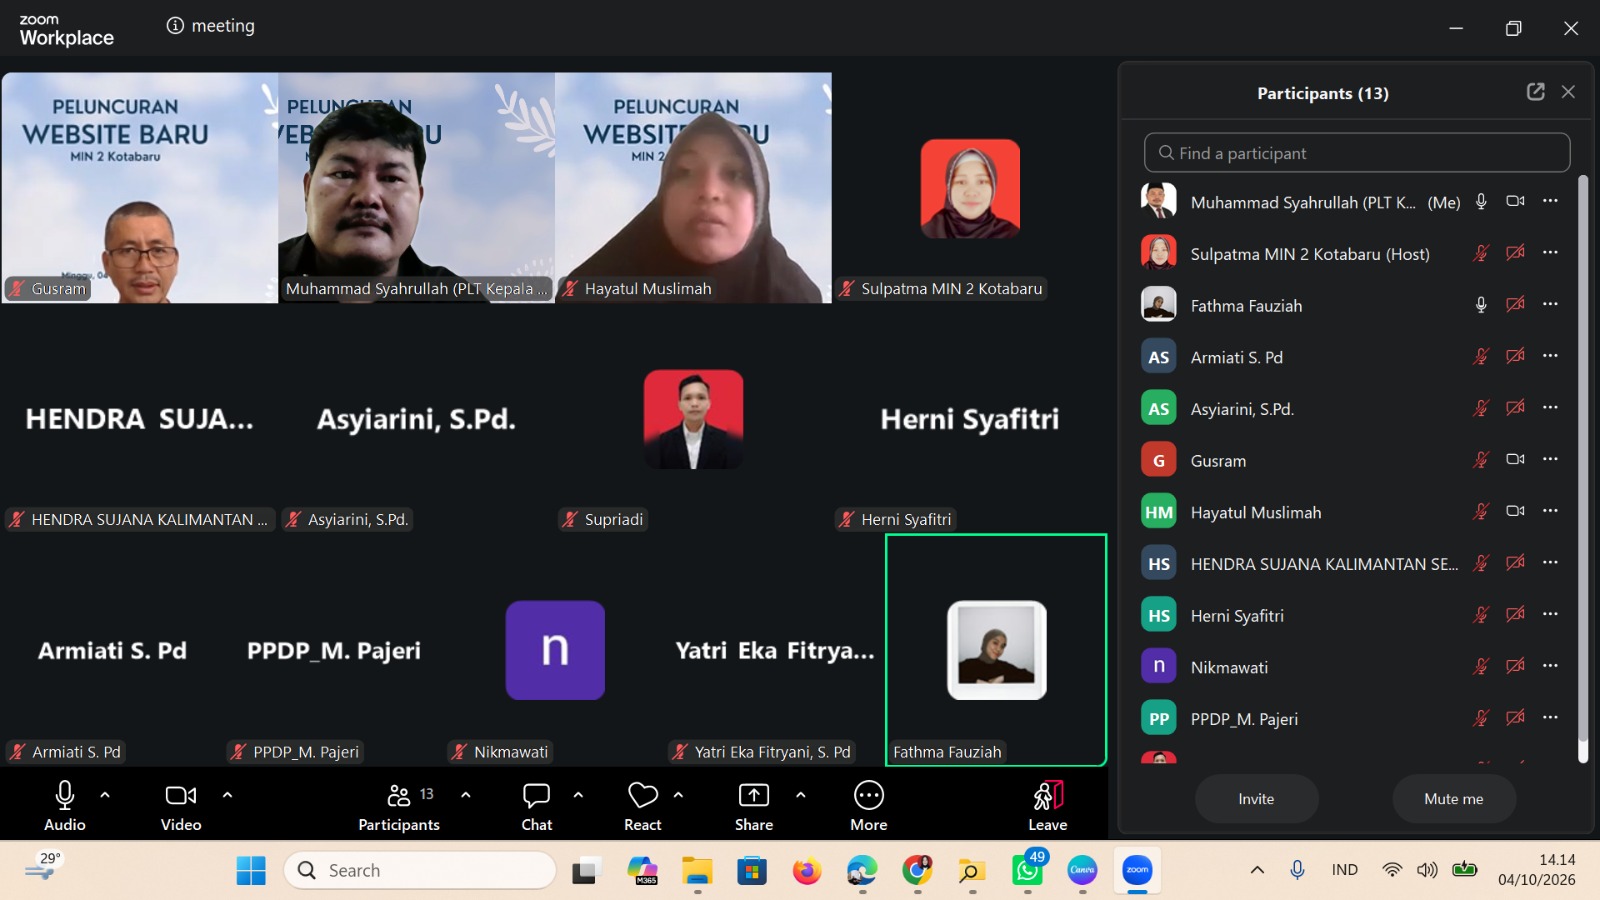Open meeting info icon
Screen dimensions: 1600x900
click(175, 26)
